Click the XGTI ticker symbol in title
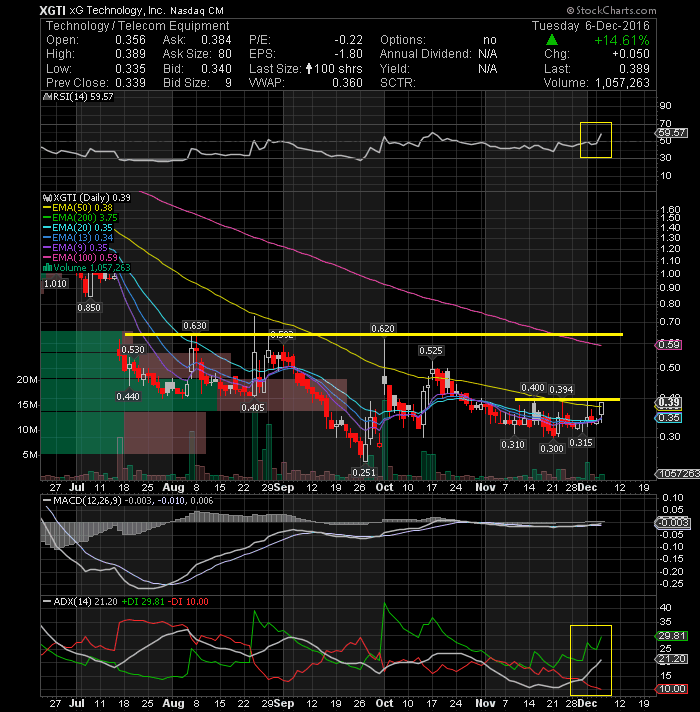700x712 pixels. 52,10
